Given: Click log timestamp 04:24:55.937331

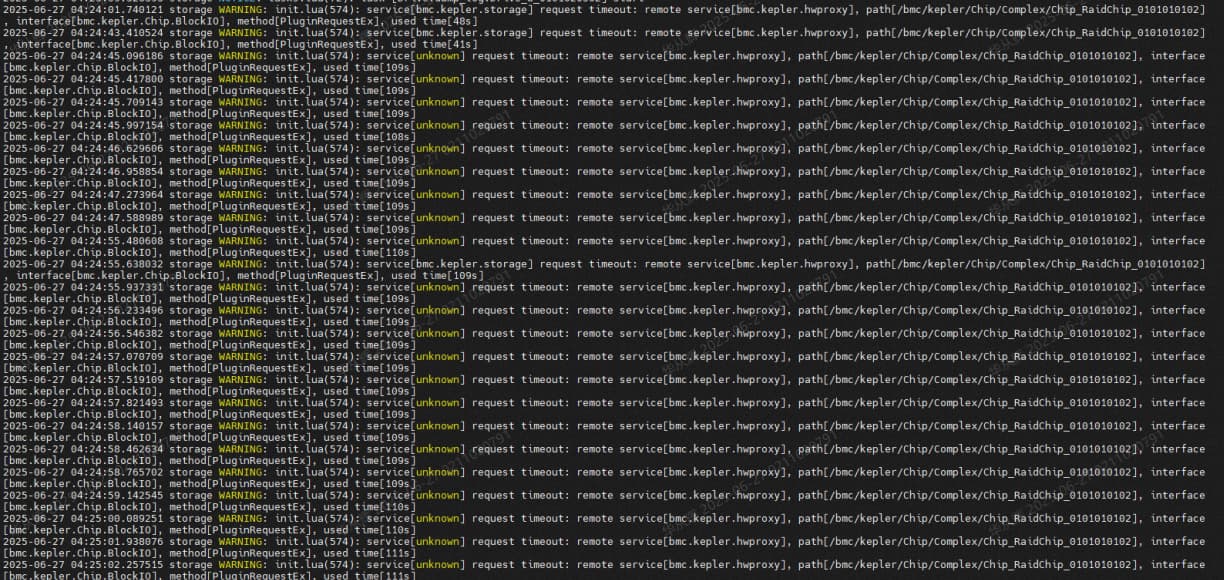Looking at the screenshot, I should tap(116, 287).
